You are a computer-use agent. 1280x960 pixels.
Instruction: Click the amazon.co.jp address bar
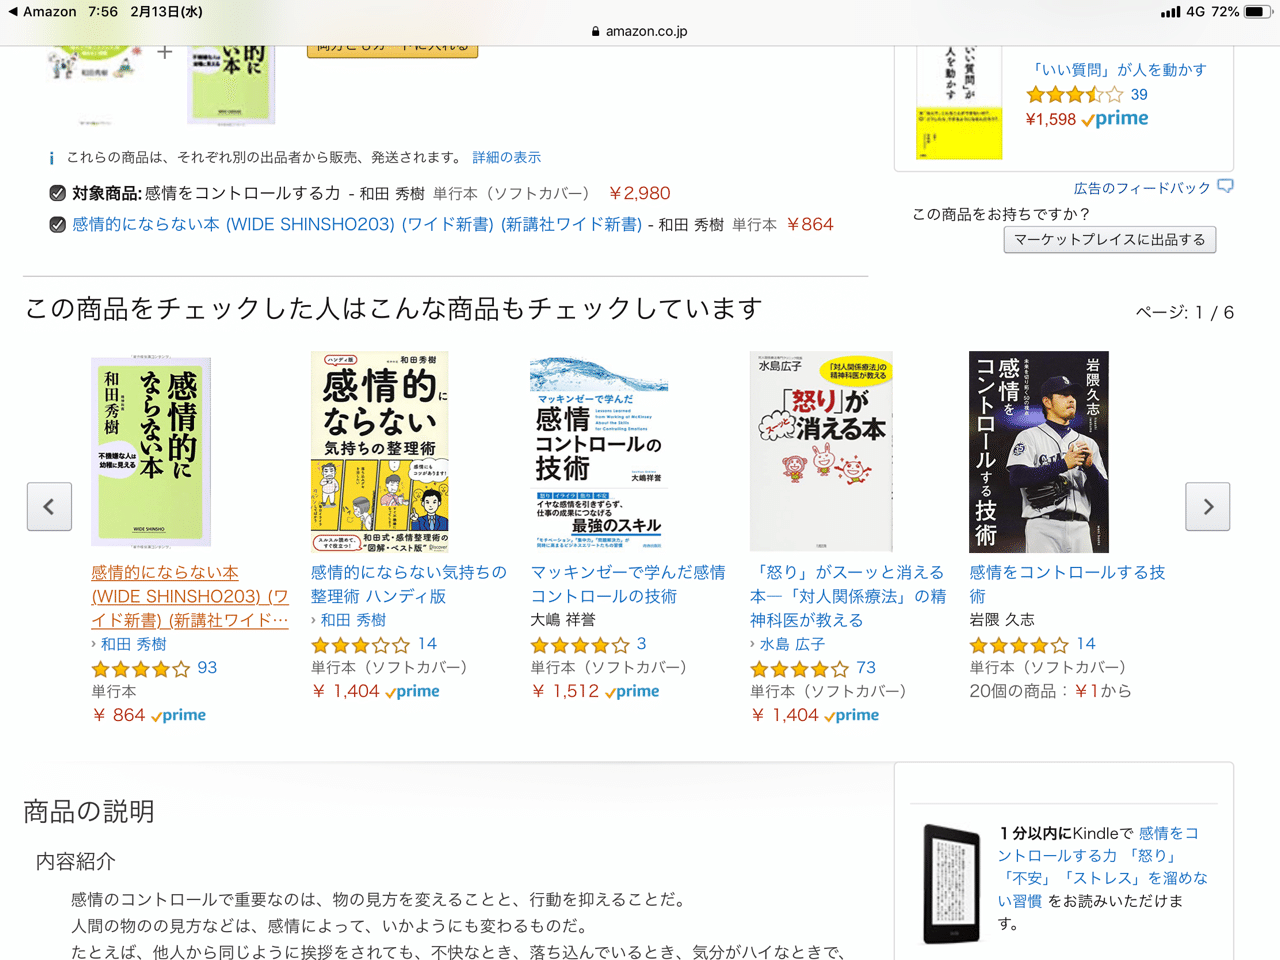pyautogui.click(x=640, y=31)
